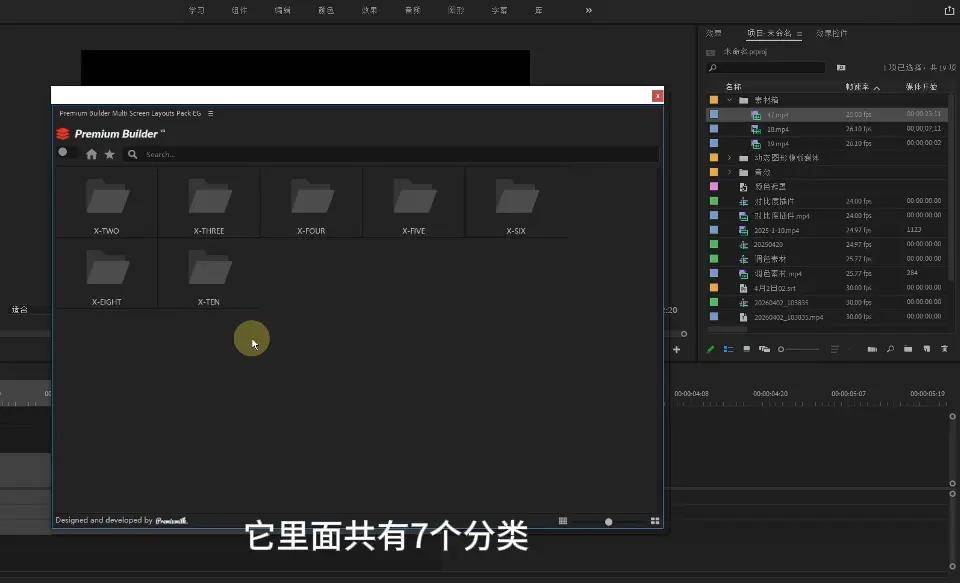Viewport: 960px width, 583px height.
Task: Click the Premium Builder search magnifier icon
Action: tap(132, 154)
